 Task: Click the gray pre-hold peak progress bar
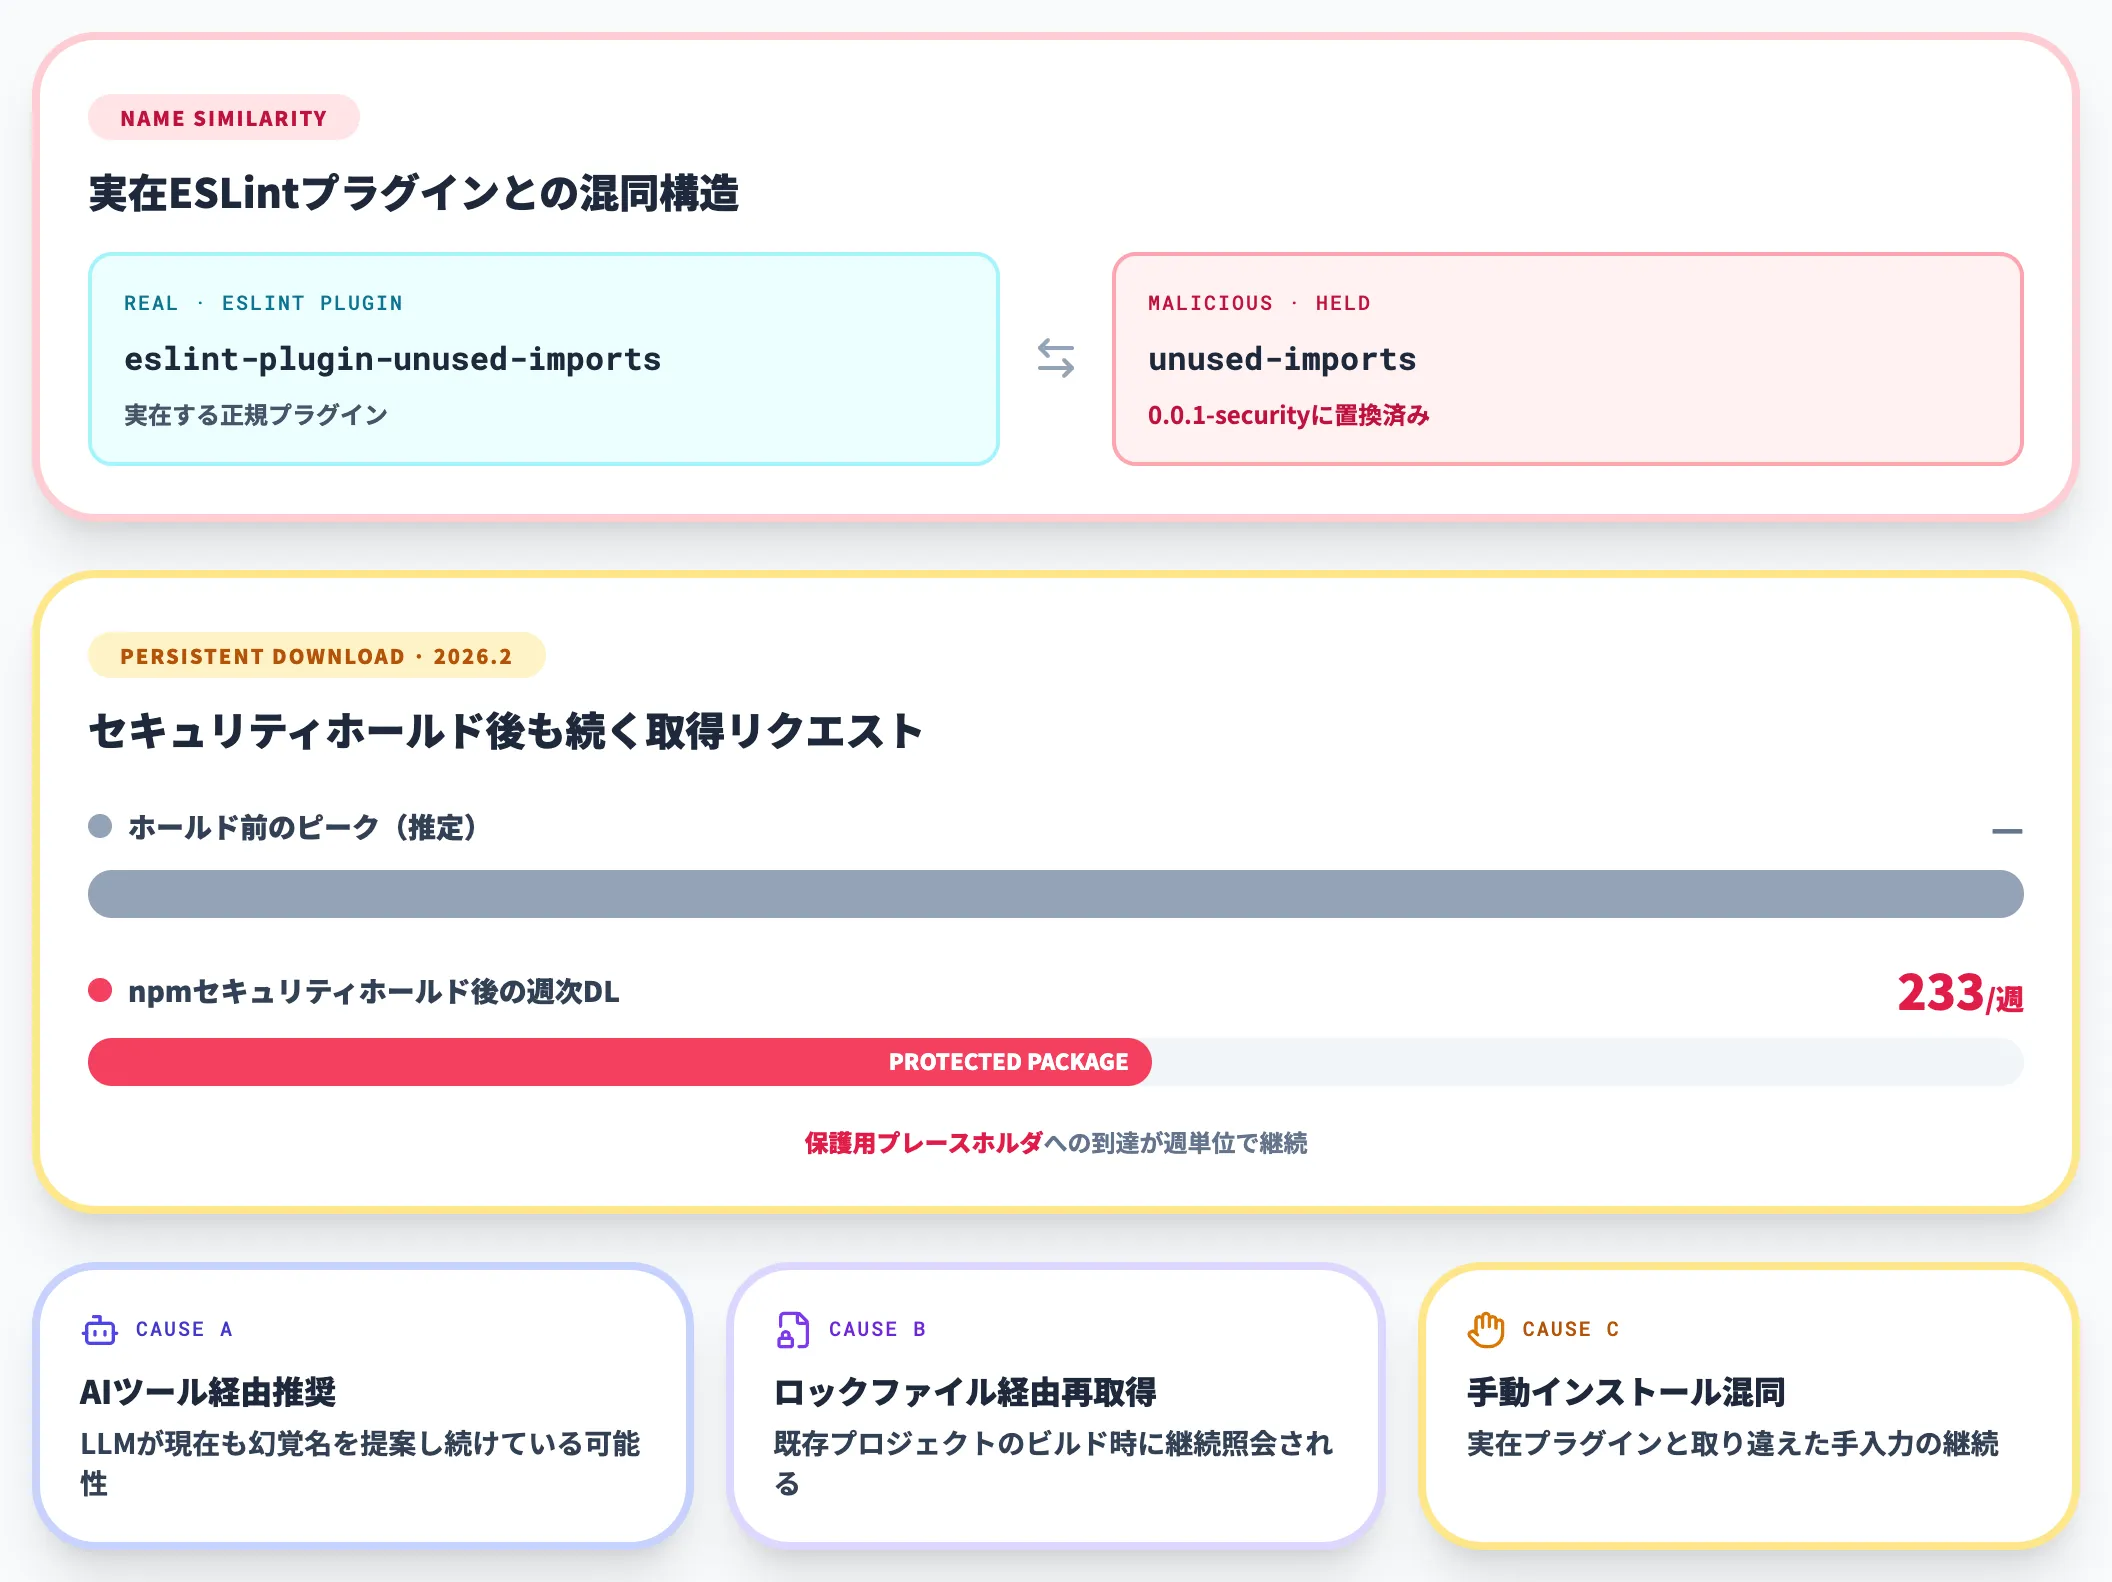pos(1056,893)
